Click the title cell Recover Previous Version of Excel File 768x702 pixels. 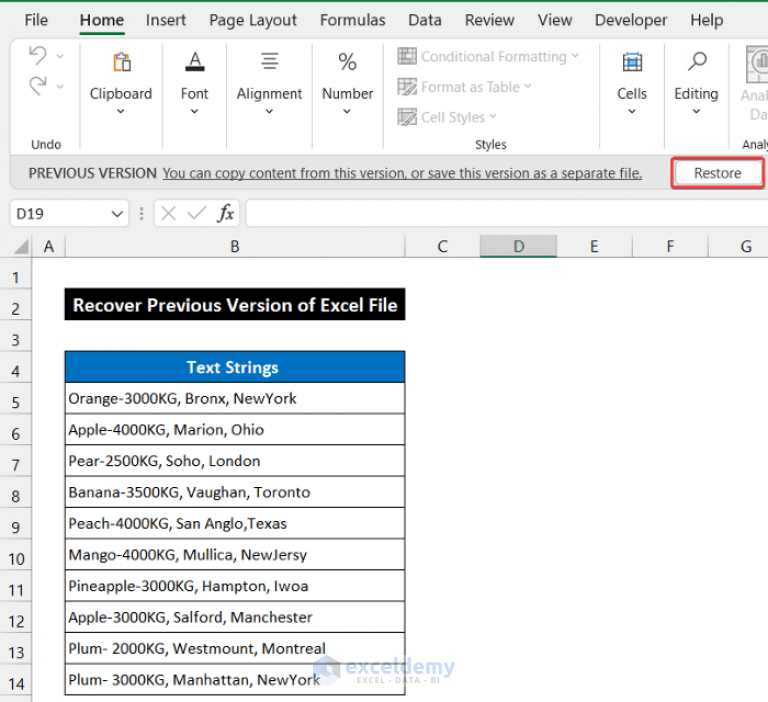pos(235,305)
